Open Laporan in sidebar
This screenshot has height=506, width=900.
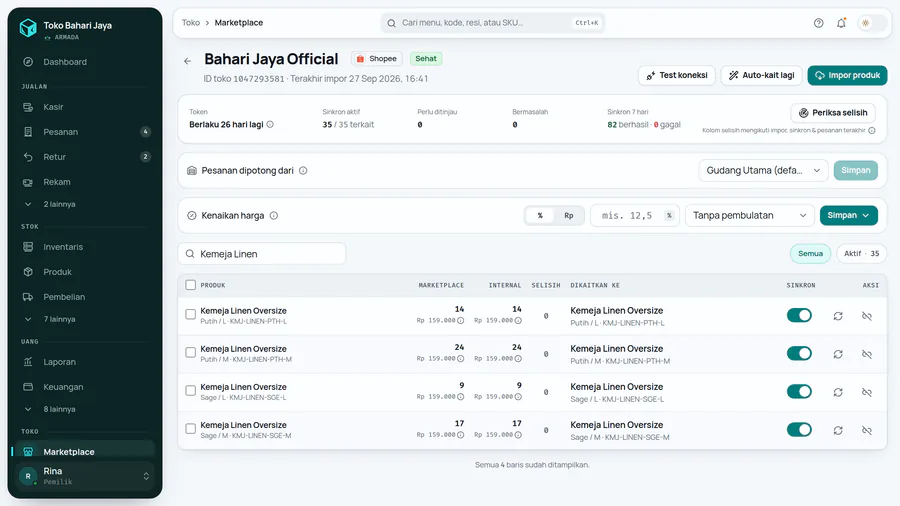click(x=85, y=362)
